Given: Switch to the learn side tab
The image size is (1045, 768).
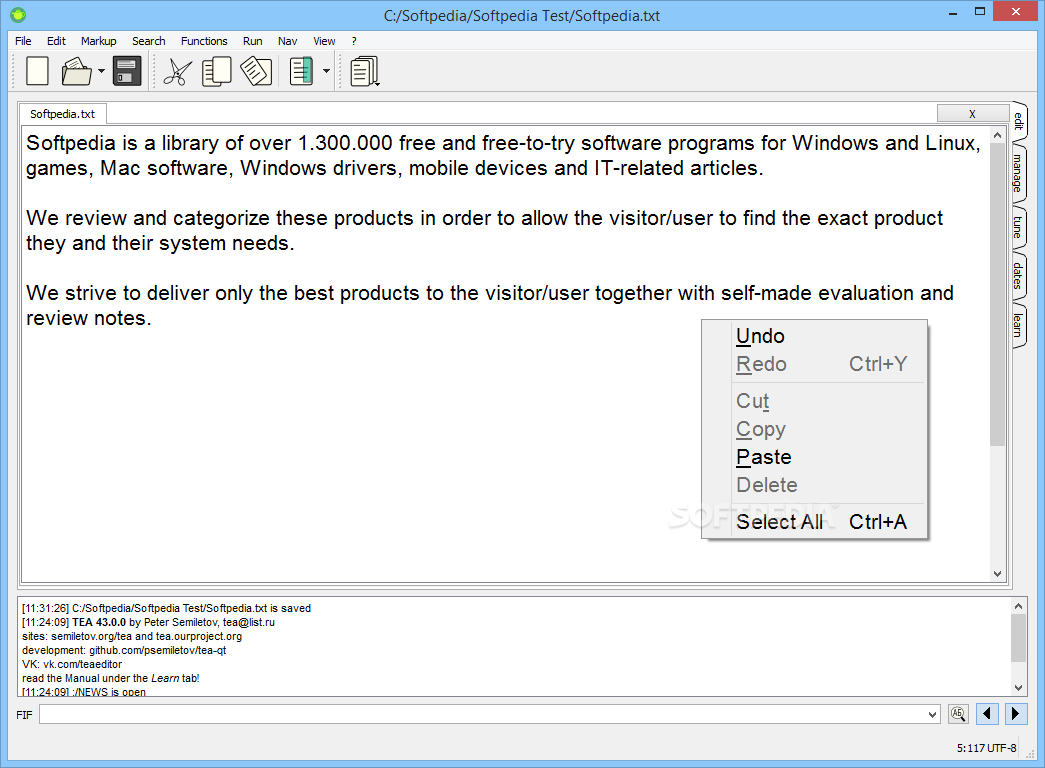Looking at the screenshot, I should tap(1019, 325).
